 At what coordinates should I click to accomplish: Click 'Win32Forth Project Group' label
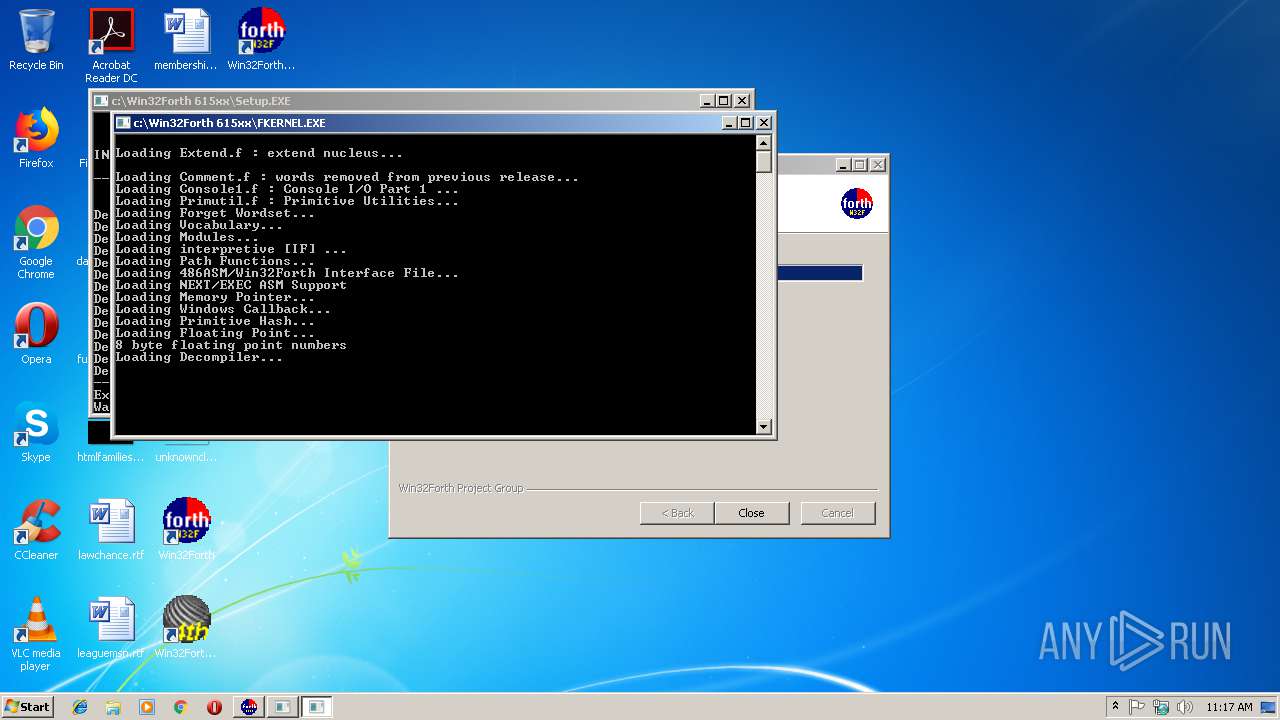461,488
